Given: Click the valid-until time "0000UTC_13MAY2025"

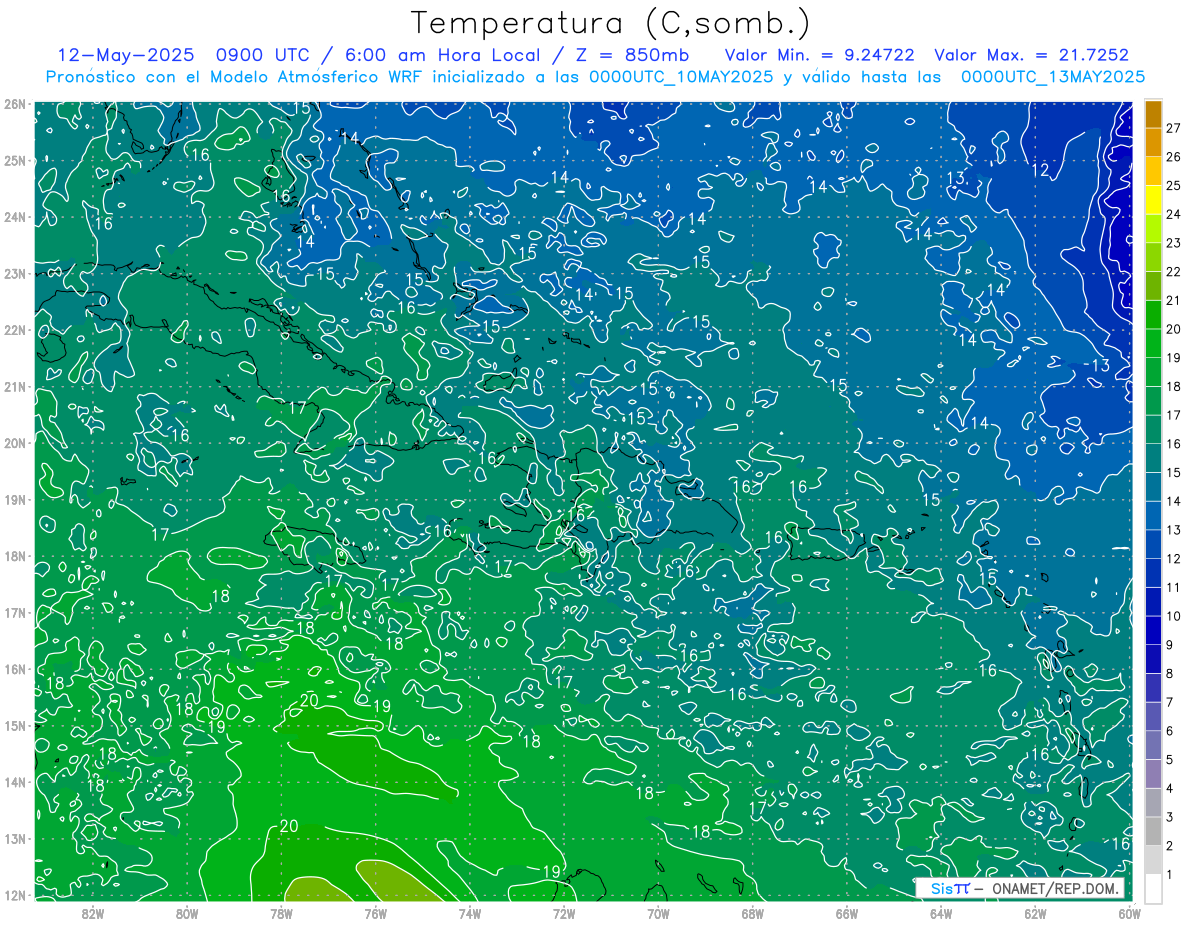Looking at the screenshot, I should [x=1053, y=76].
